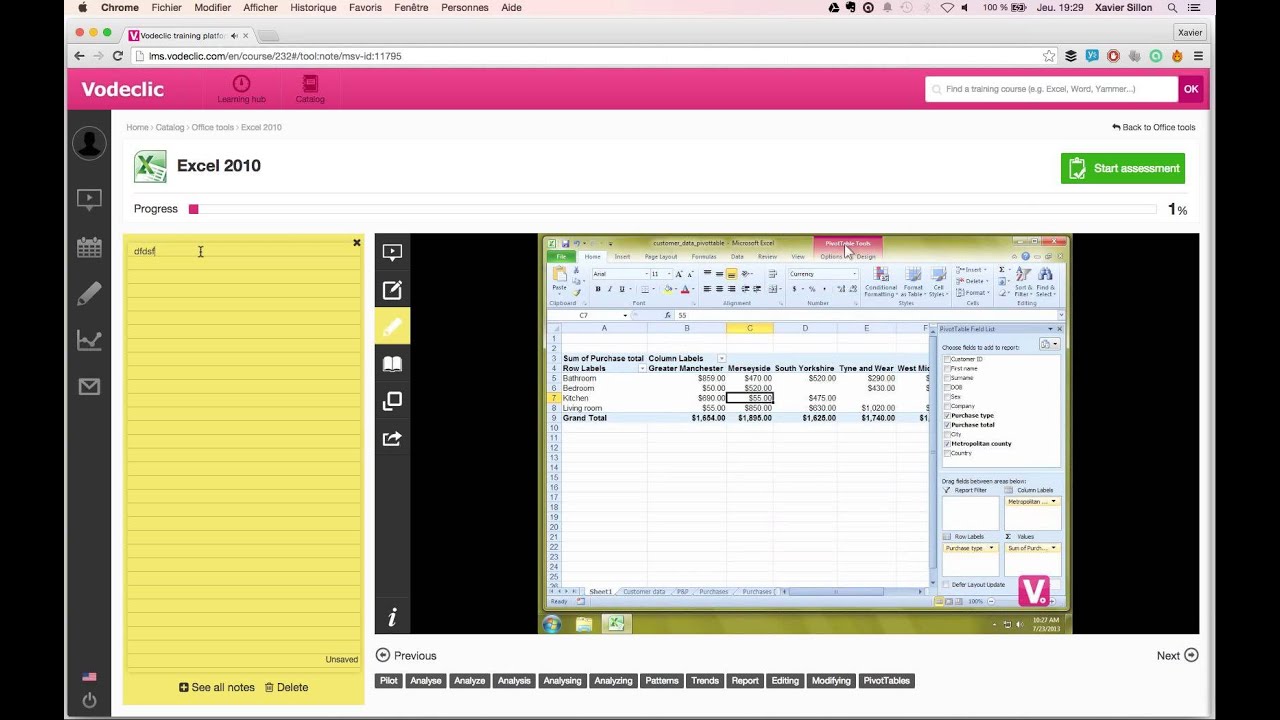
Task: Open the video lessons sidebar icon
Action: coord(89,200)
